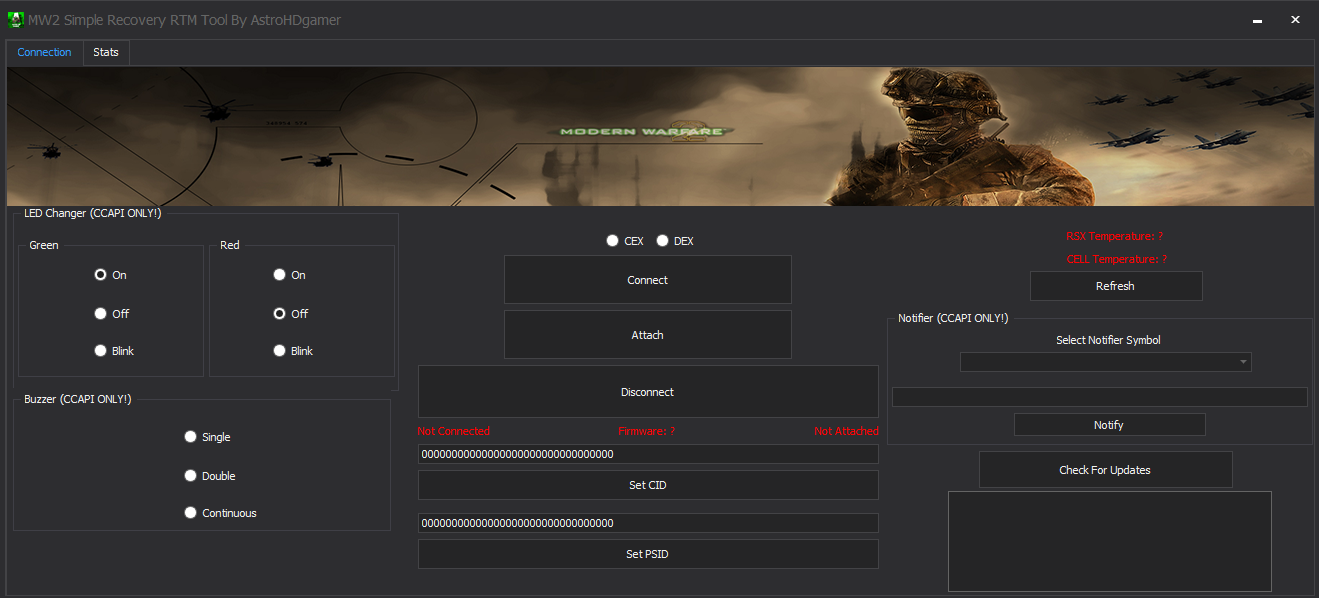The image size is (1319, 598).
Task: Click Check For Updates
Action: click(x=1106, y=470)
